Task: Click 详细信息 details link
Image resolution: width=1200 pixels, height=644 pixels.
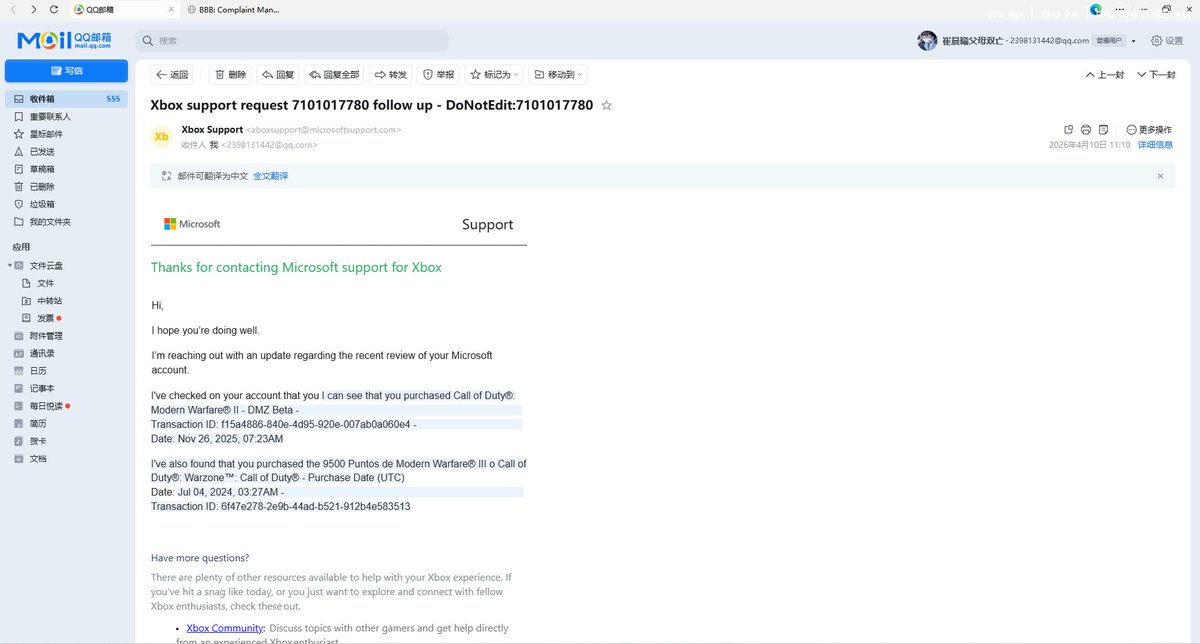Action: click(x=1155, y=145)
